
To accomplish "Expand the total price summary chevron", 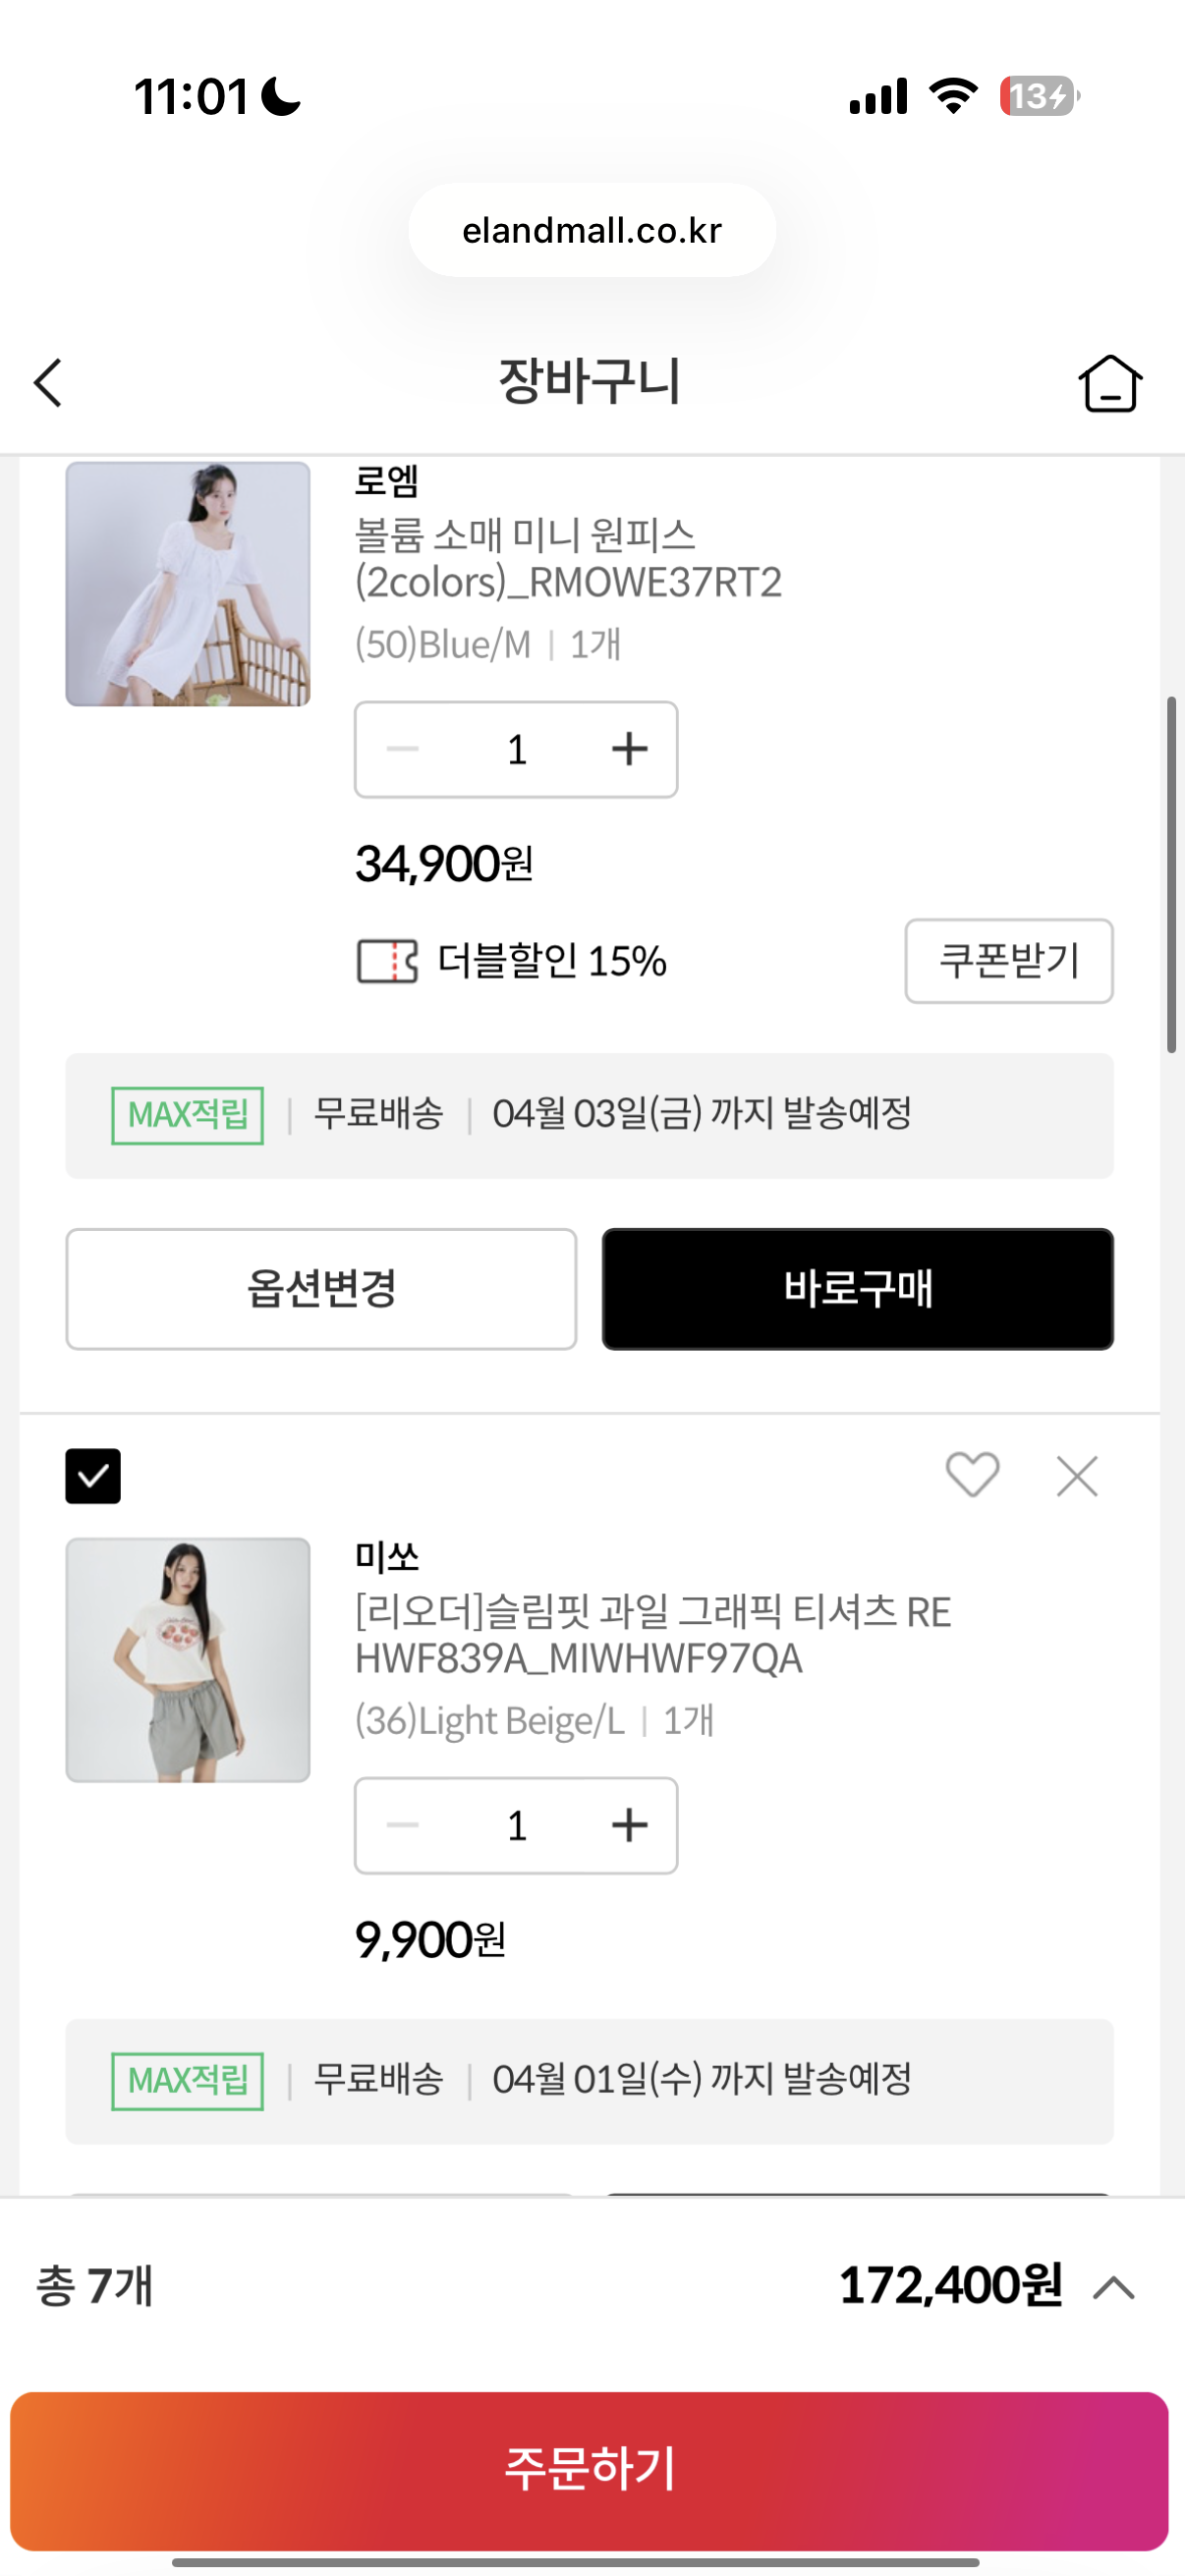I will click(1114, 2287).
